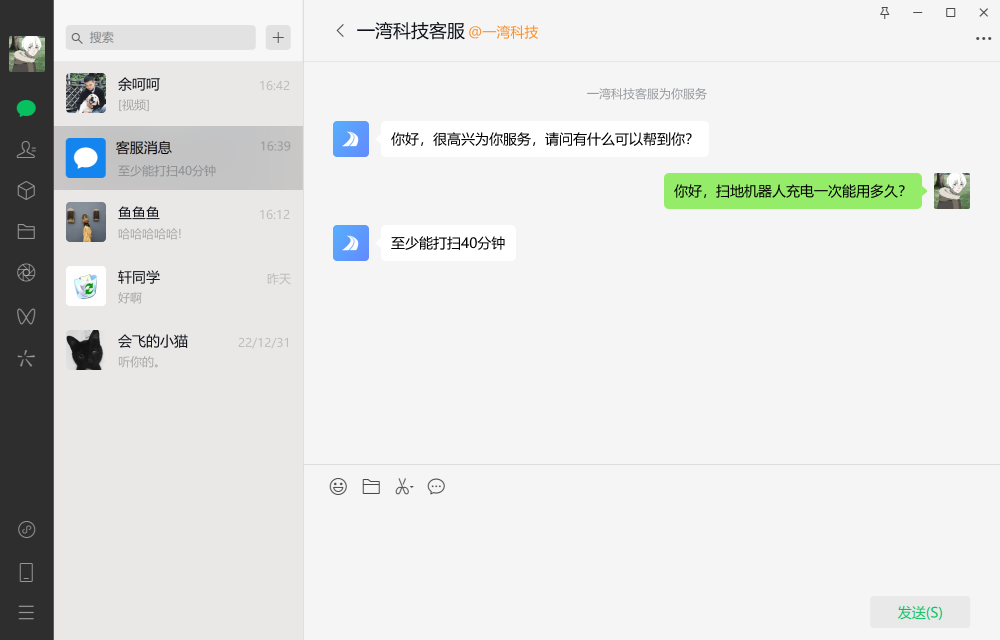Click your profile avatar at top left
This screenshot has width=1000, height=640.
coord(27,54)
